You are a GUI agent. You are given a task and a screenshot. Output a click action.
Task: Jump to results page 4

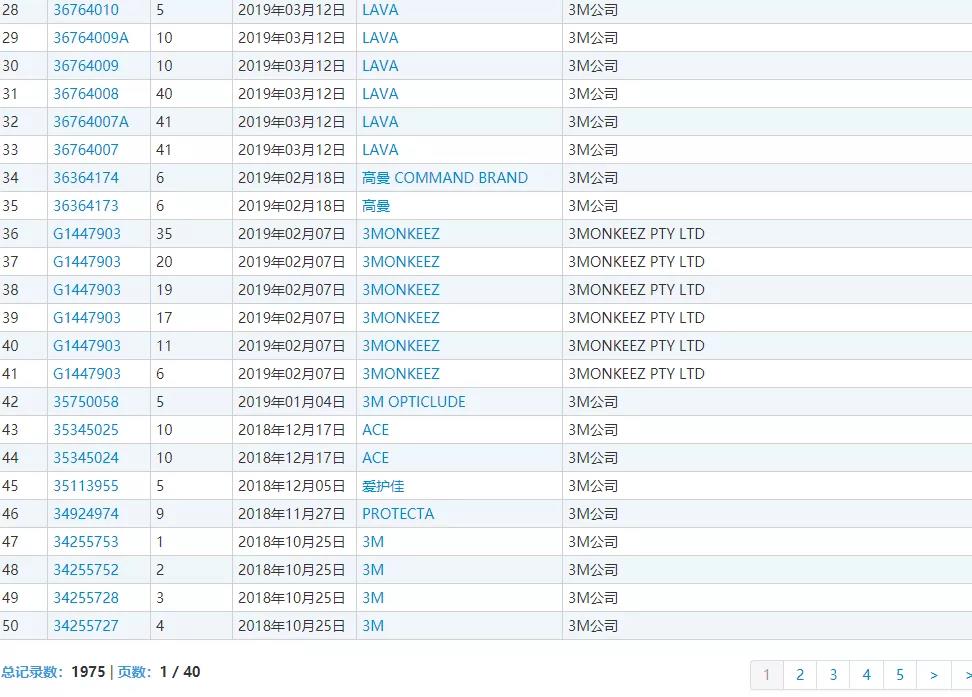pos(867,675)
